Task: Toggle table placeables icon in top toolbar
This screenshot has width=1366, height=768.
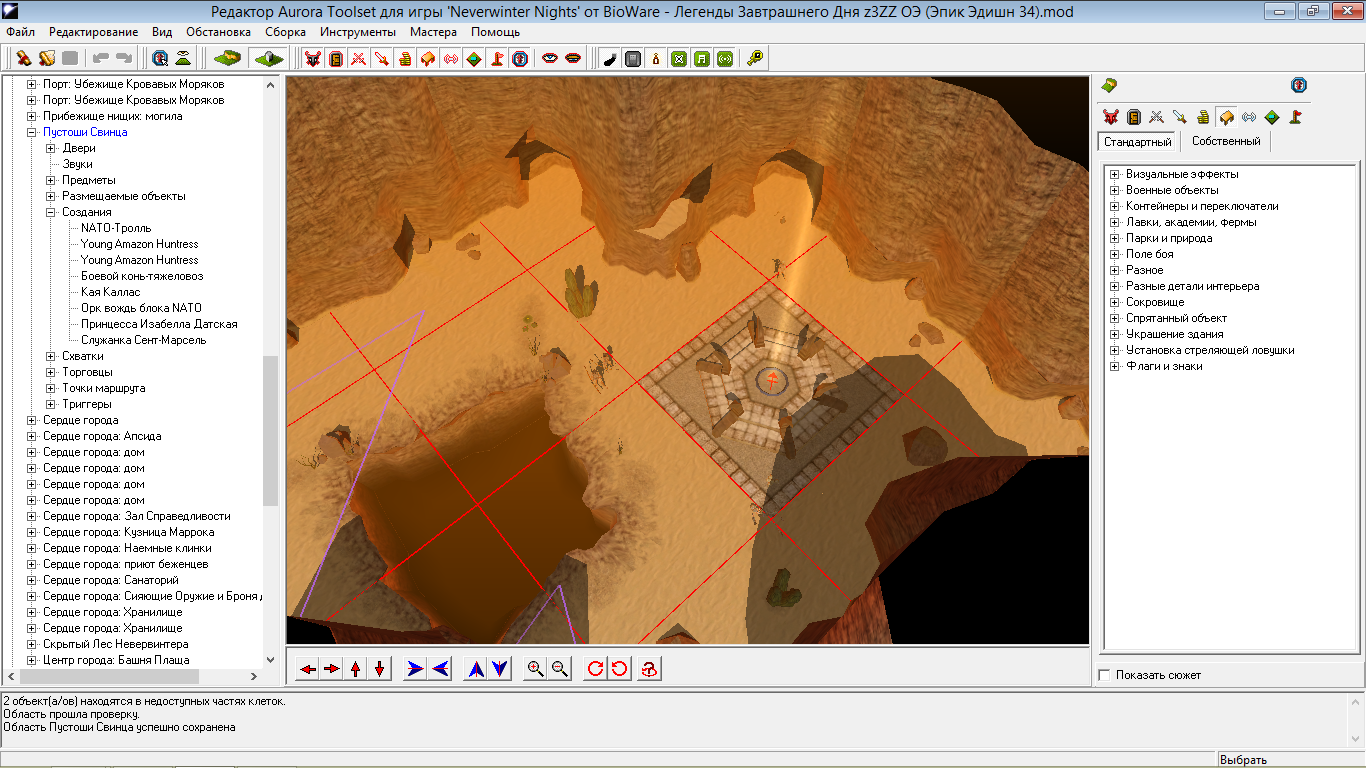Action: pos(427,59)
